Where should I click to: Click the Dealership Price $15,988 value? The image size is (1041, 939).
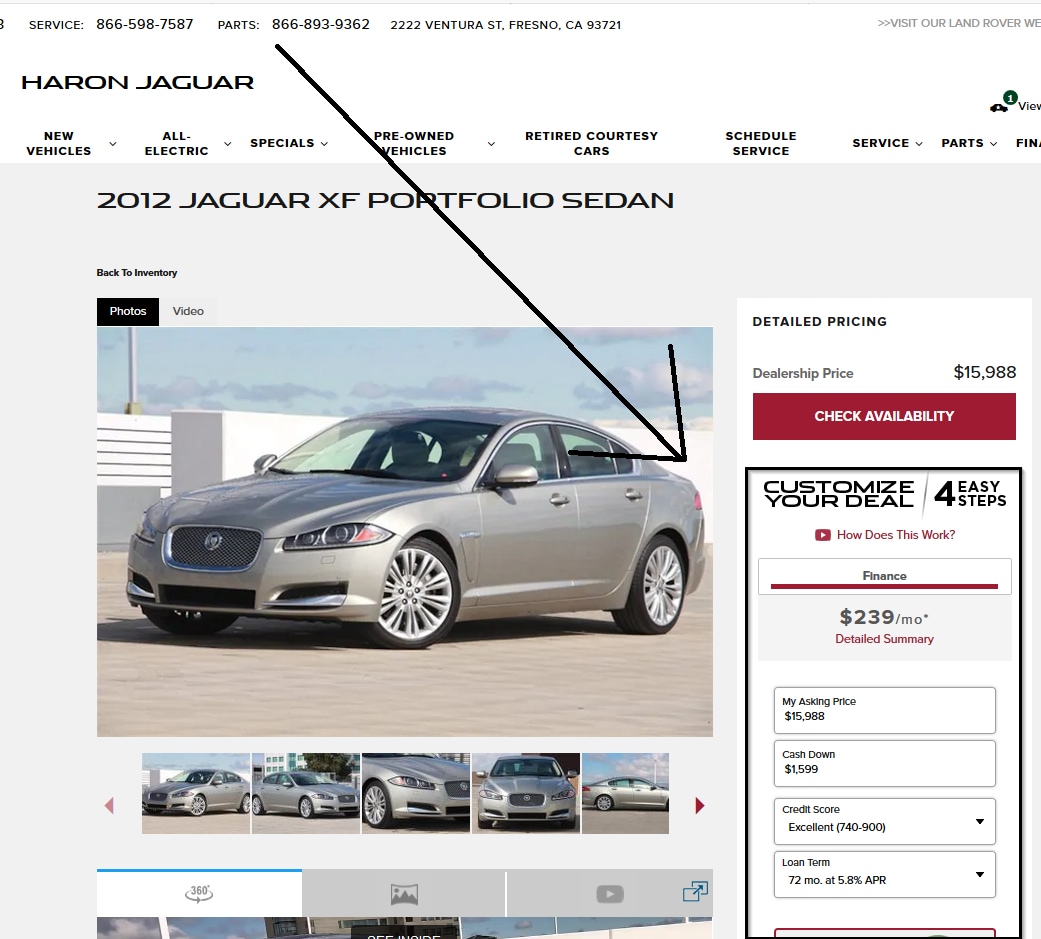click(985, 373)
